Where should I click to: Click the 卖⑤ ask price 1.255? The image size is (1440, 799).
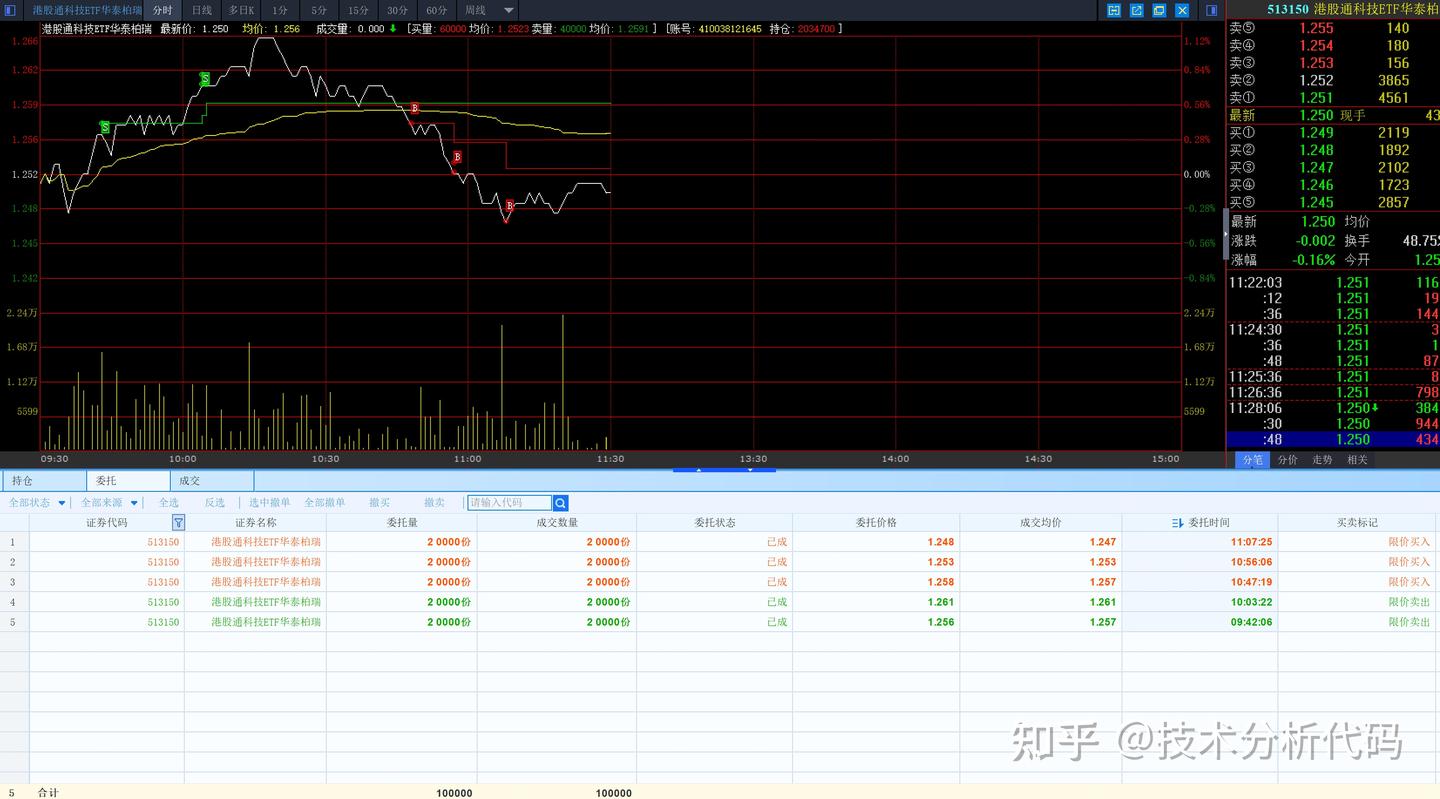(x=1316, y=29)
